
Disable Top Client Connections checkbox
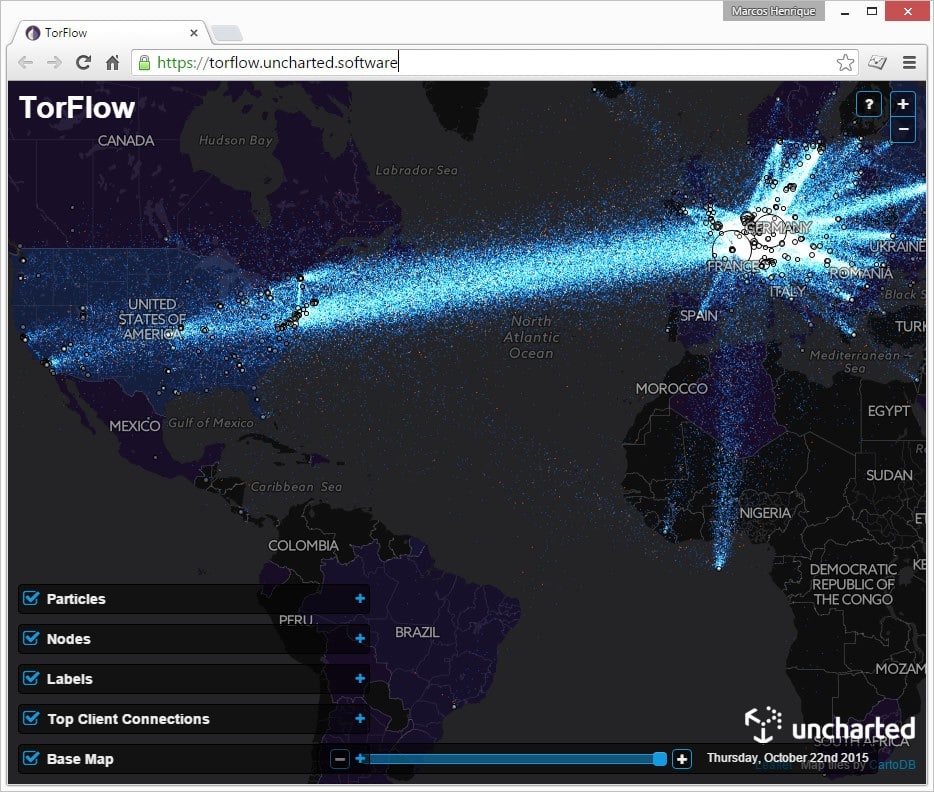pyautogui.click(x=31, y=718)
